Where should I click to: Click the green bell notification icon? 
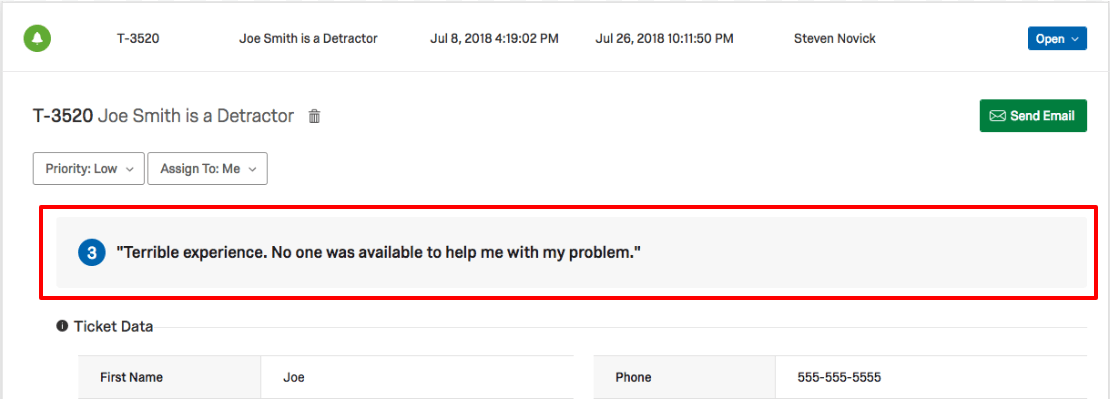[x=37, y=38]
